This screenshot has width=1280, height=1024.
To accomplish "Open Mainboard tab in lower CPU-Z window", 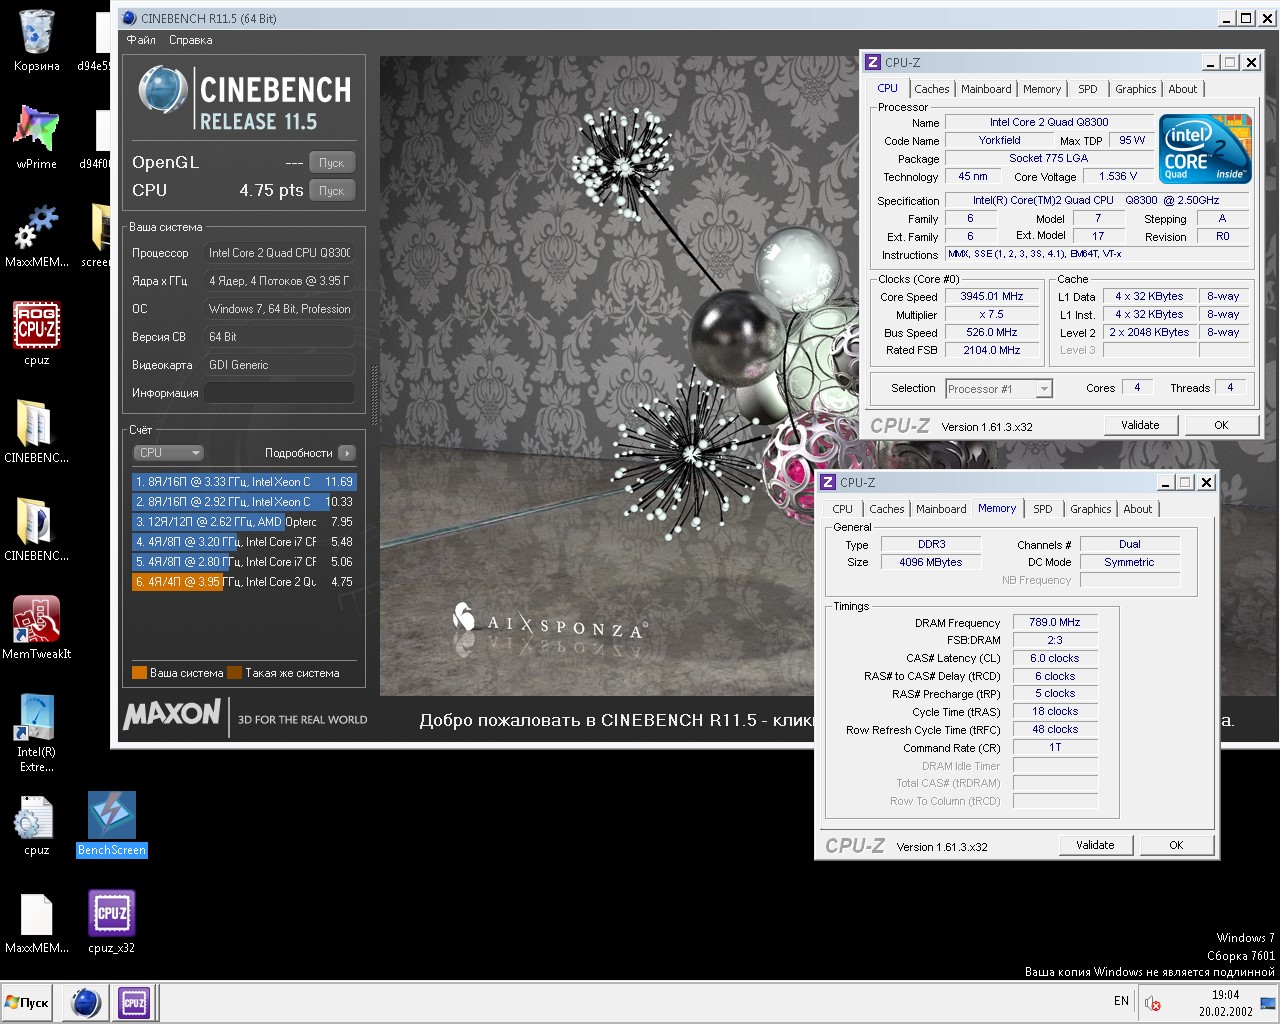I will (x=941, y=509).
